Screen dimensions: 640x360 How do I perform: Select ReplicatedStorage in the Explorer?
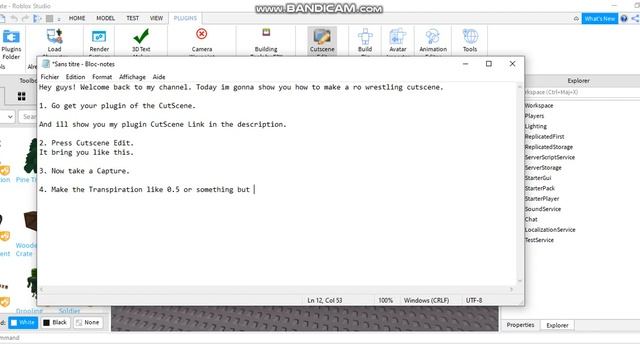click(x=549, y=147)
